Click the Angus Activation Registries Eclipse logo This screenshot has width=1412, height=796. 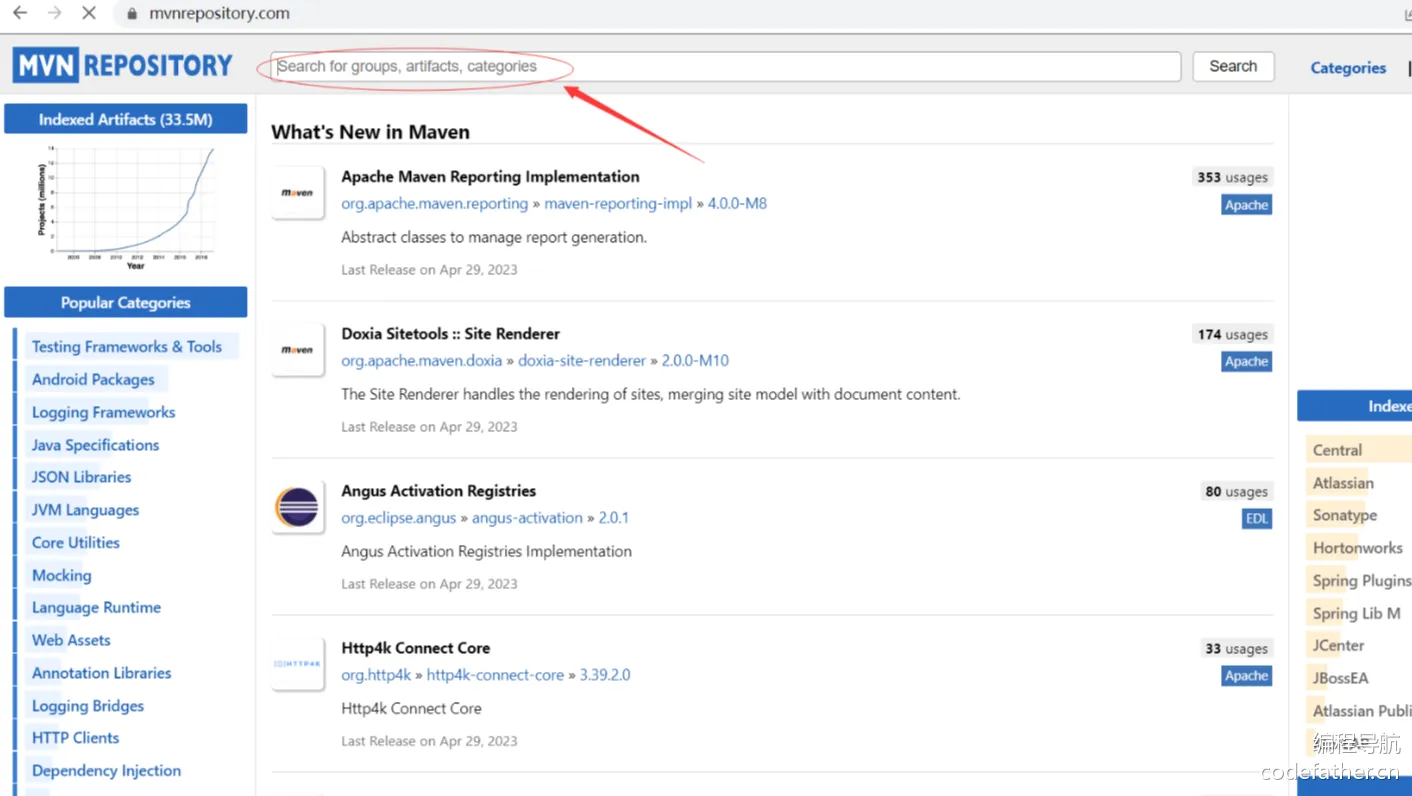coord(298,507)
